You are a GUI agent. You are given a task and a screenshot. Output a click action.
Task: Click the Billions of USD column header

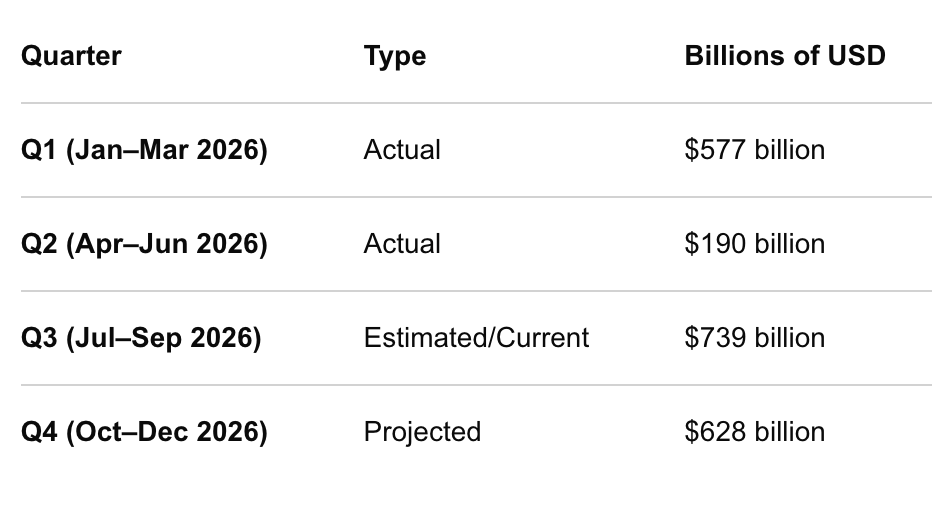(785, 56)
